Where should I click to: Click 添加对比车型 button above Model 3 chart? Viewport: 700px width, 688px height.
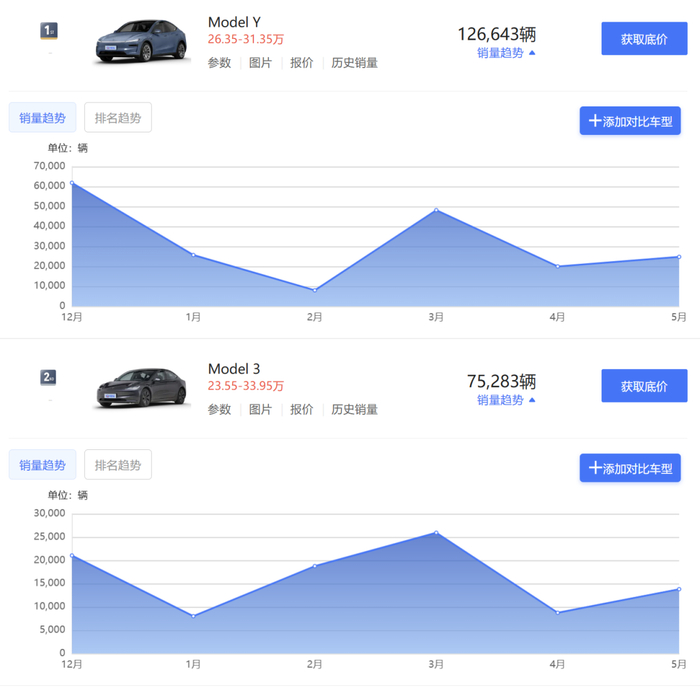pyautogui.click(x=630, y=468)
